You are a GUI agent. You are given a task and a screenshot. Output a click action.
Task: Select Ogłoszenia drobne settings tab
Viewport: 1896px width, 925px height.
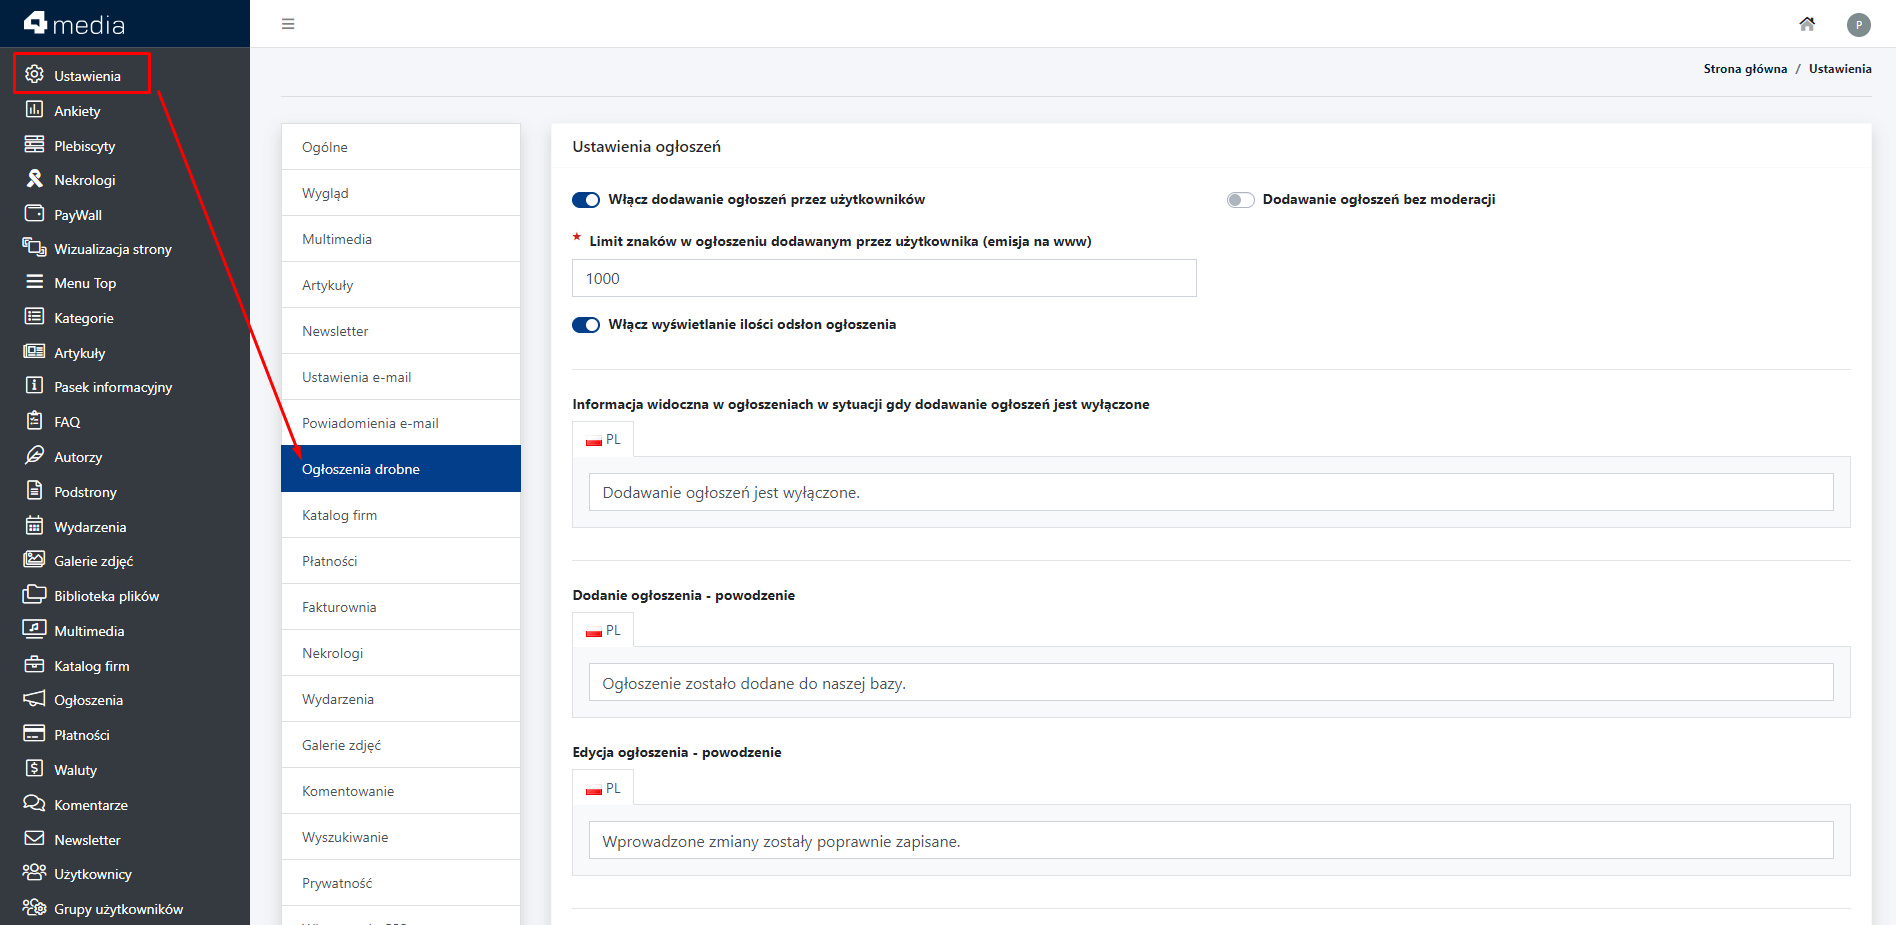coord(401,469)
